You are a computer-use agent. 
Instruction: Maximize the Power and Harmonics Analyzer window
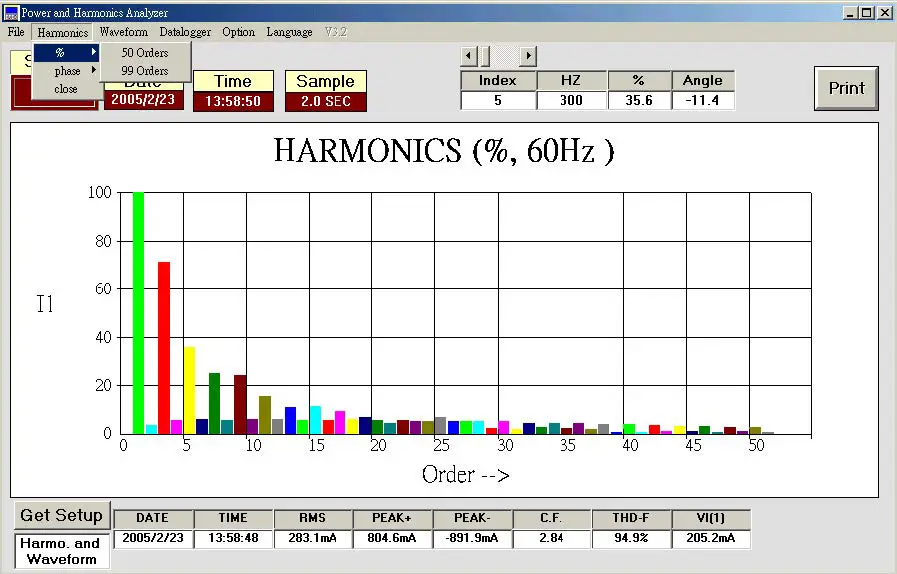(x=867, y=13)
